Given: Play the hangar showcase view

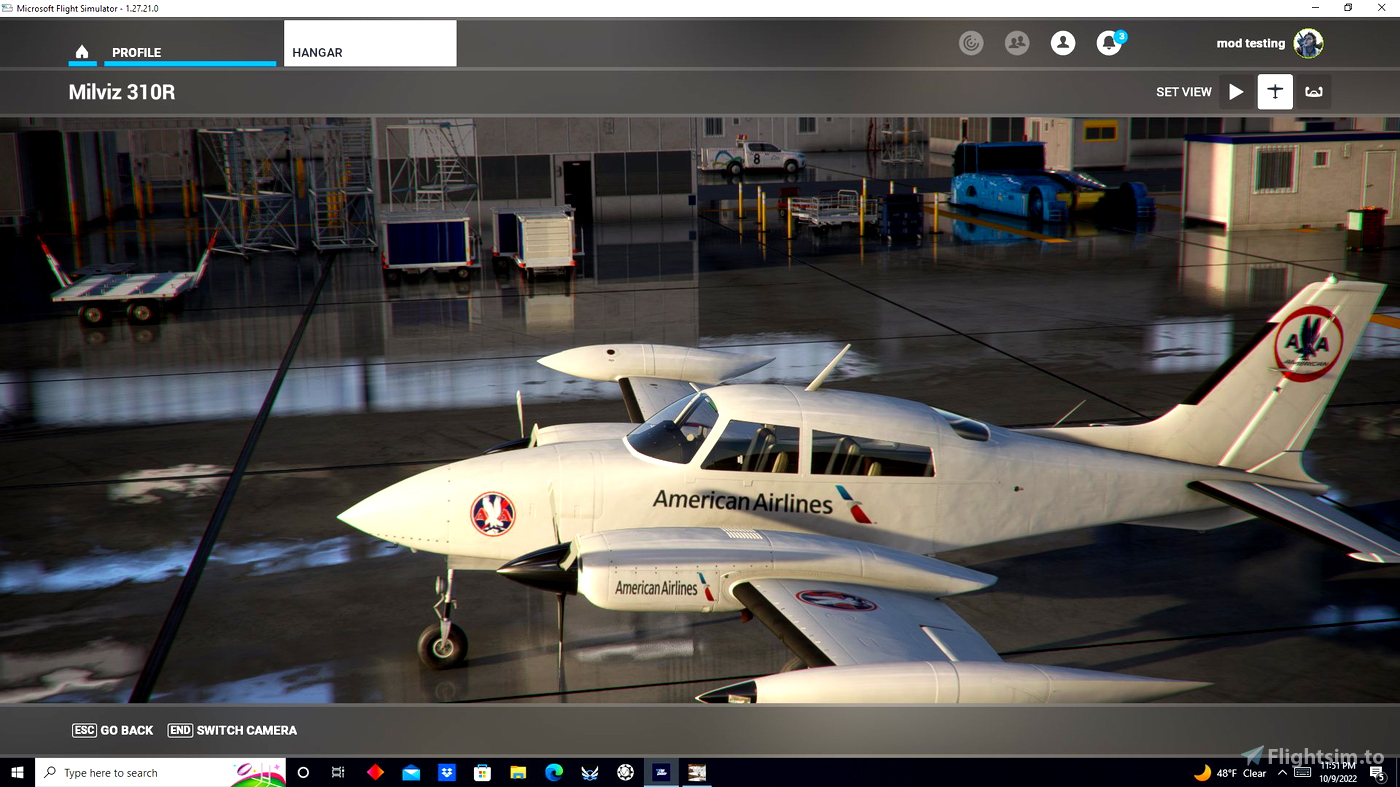Looking at the screenshot, I should tap(1236, 92).
